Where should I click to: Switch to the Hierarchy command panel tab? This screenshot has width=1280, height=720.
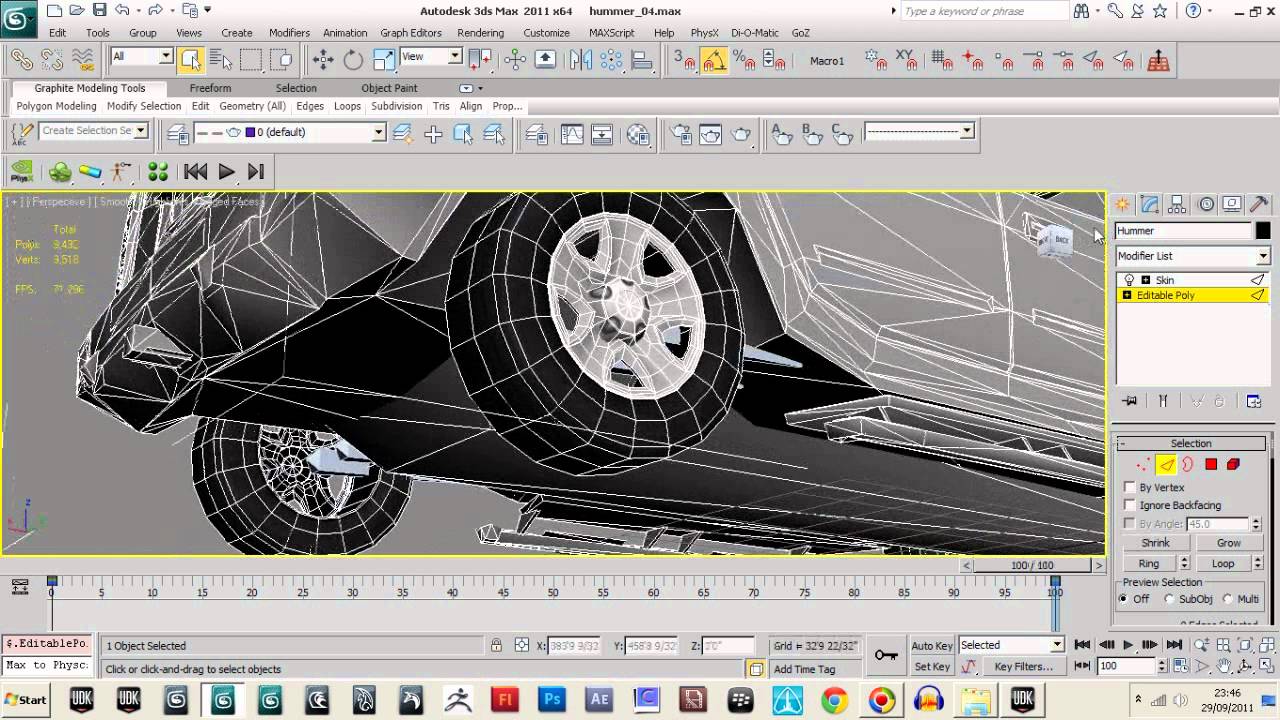point(1177,204)
